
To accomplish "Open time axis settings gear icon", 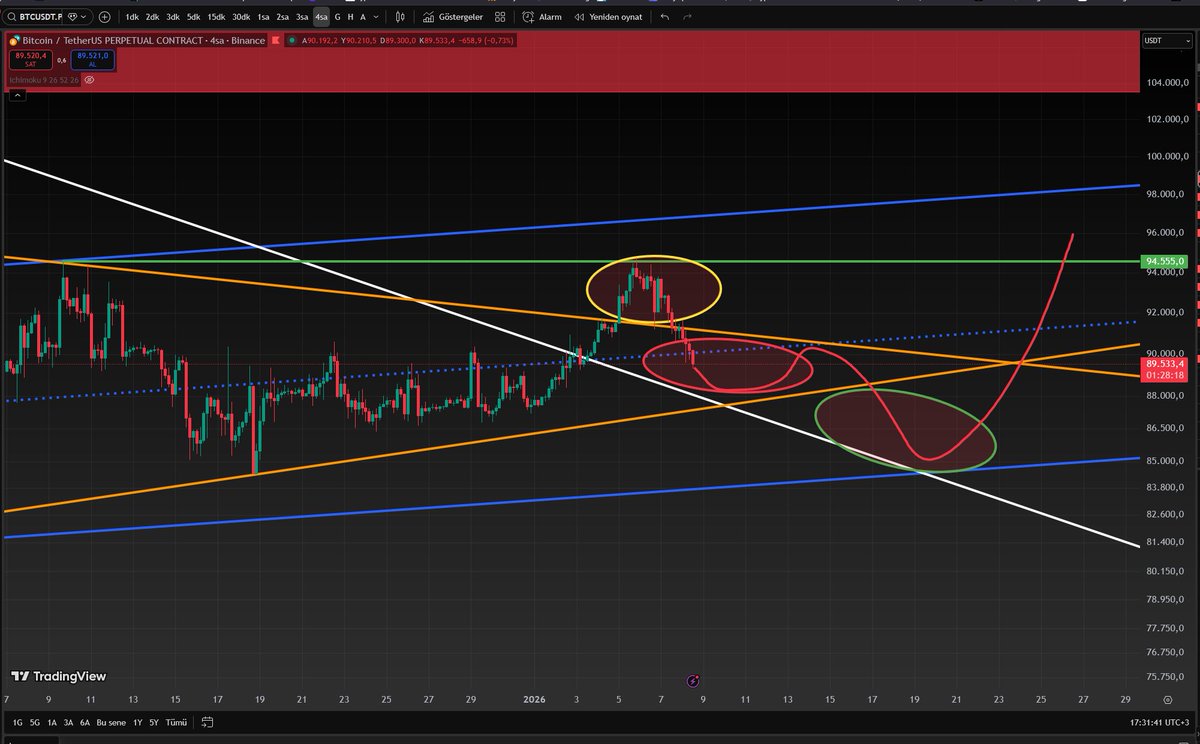I will [1167, 700].
